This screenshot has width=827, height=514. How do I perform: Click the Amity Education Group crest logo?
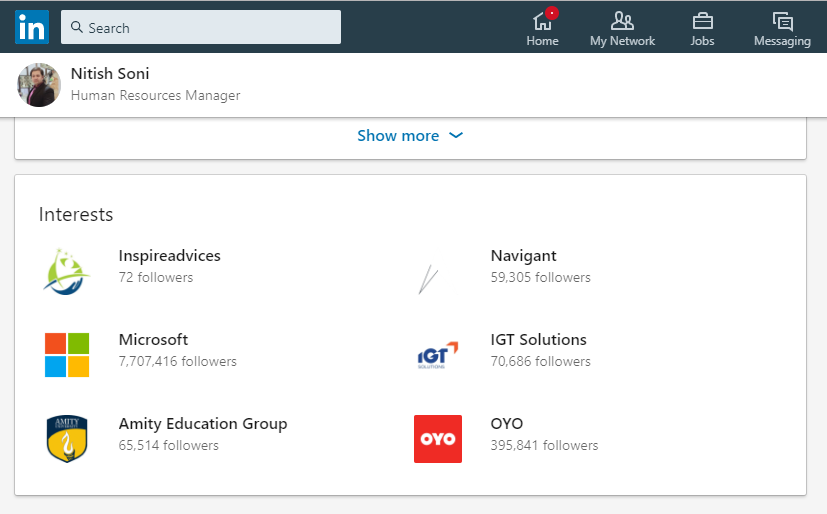click(67, 439)
